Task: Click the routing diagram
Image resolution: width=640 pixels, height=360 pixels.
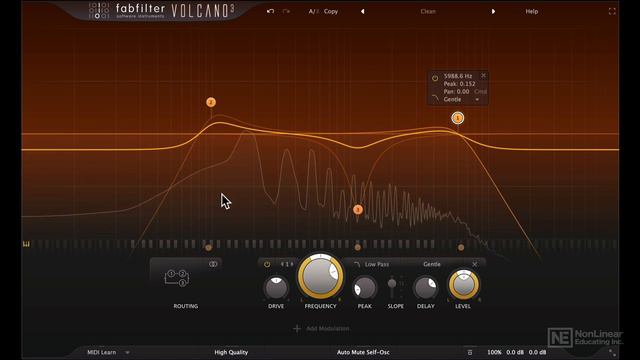Action: tap(177, 278)
